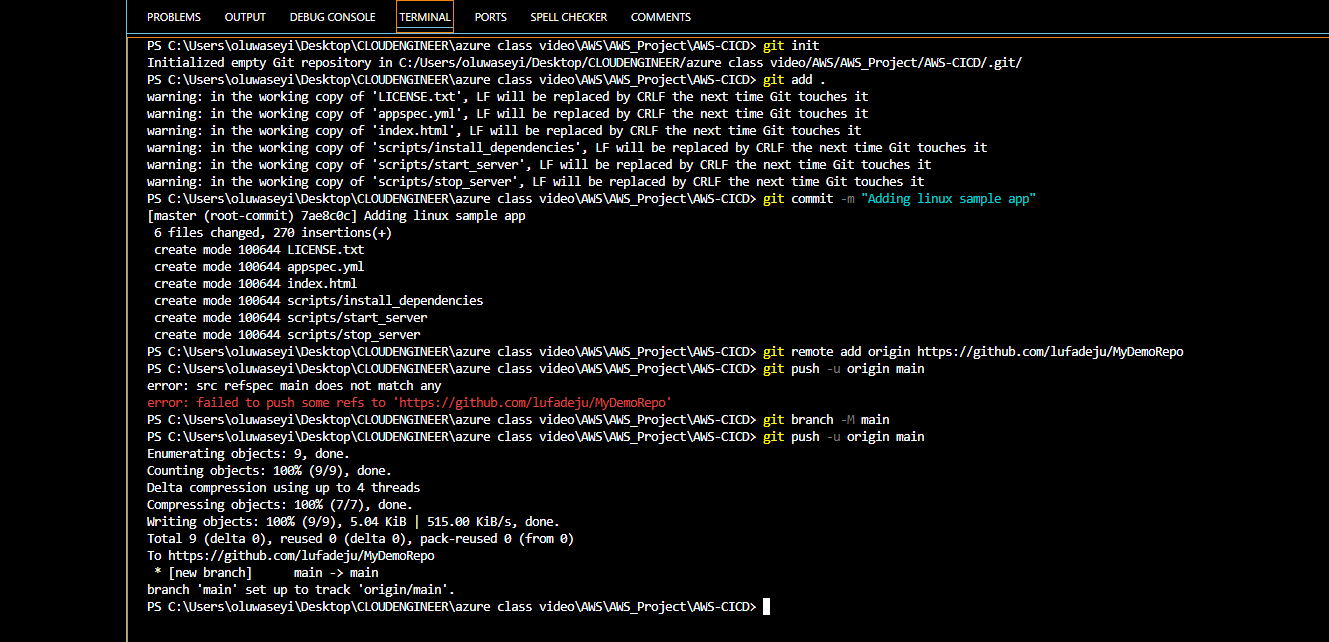
Task: Open the PORTS tab
Action: pos(490,17)
